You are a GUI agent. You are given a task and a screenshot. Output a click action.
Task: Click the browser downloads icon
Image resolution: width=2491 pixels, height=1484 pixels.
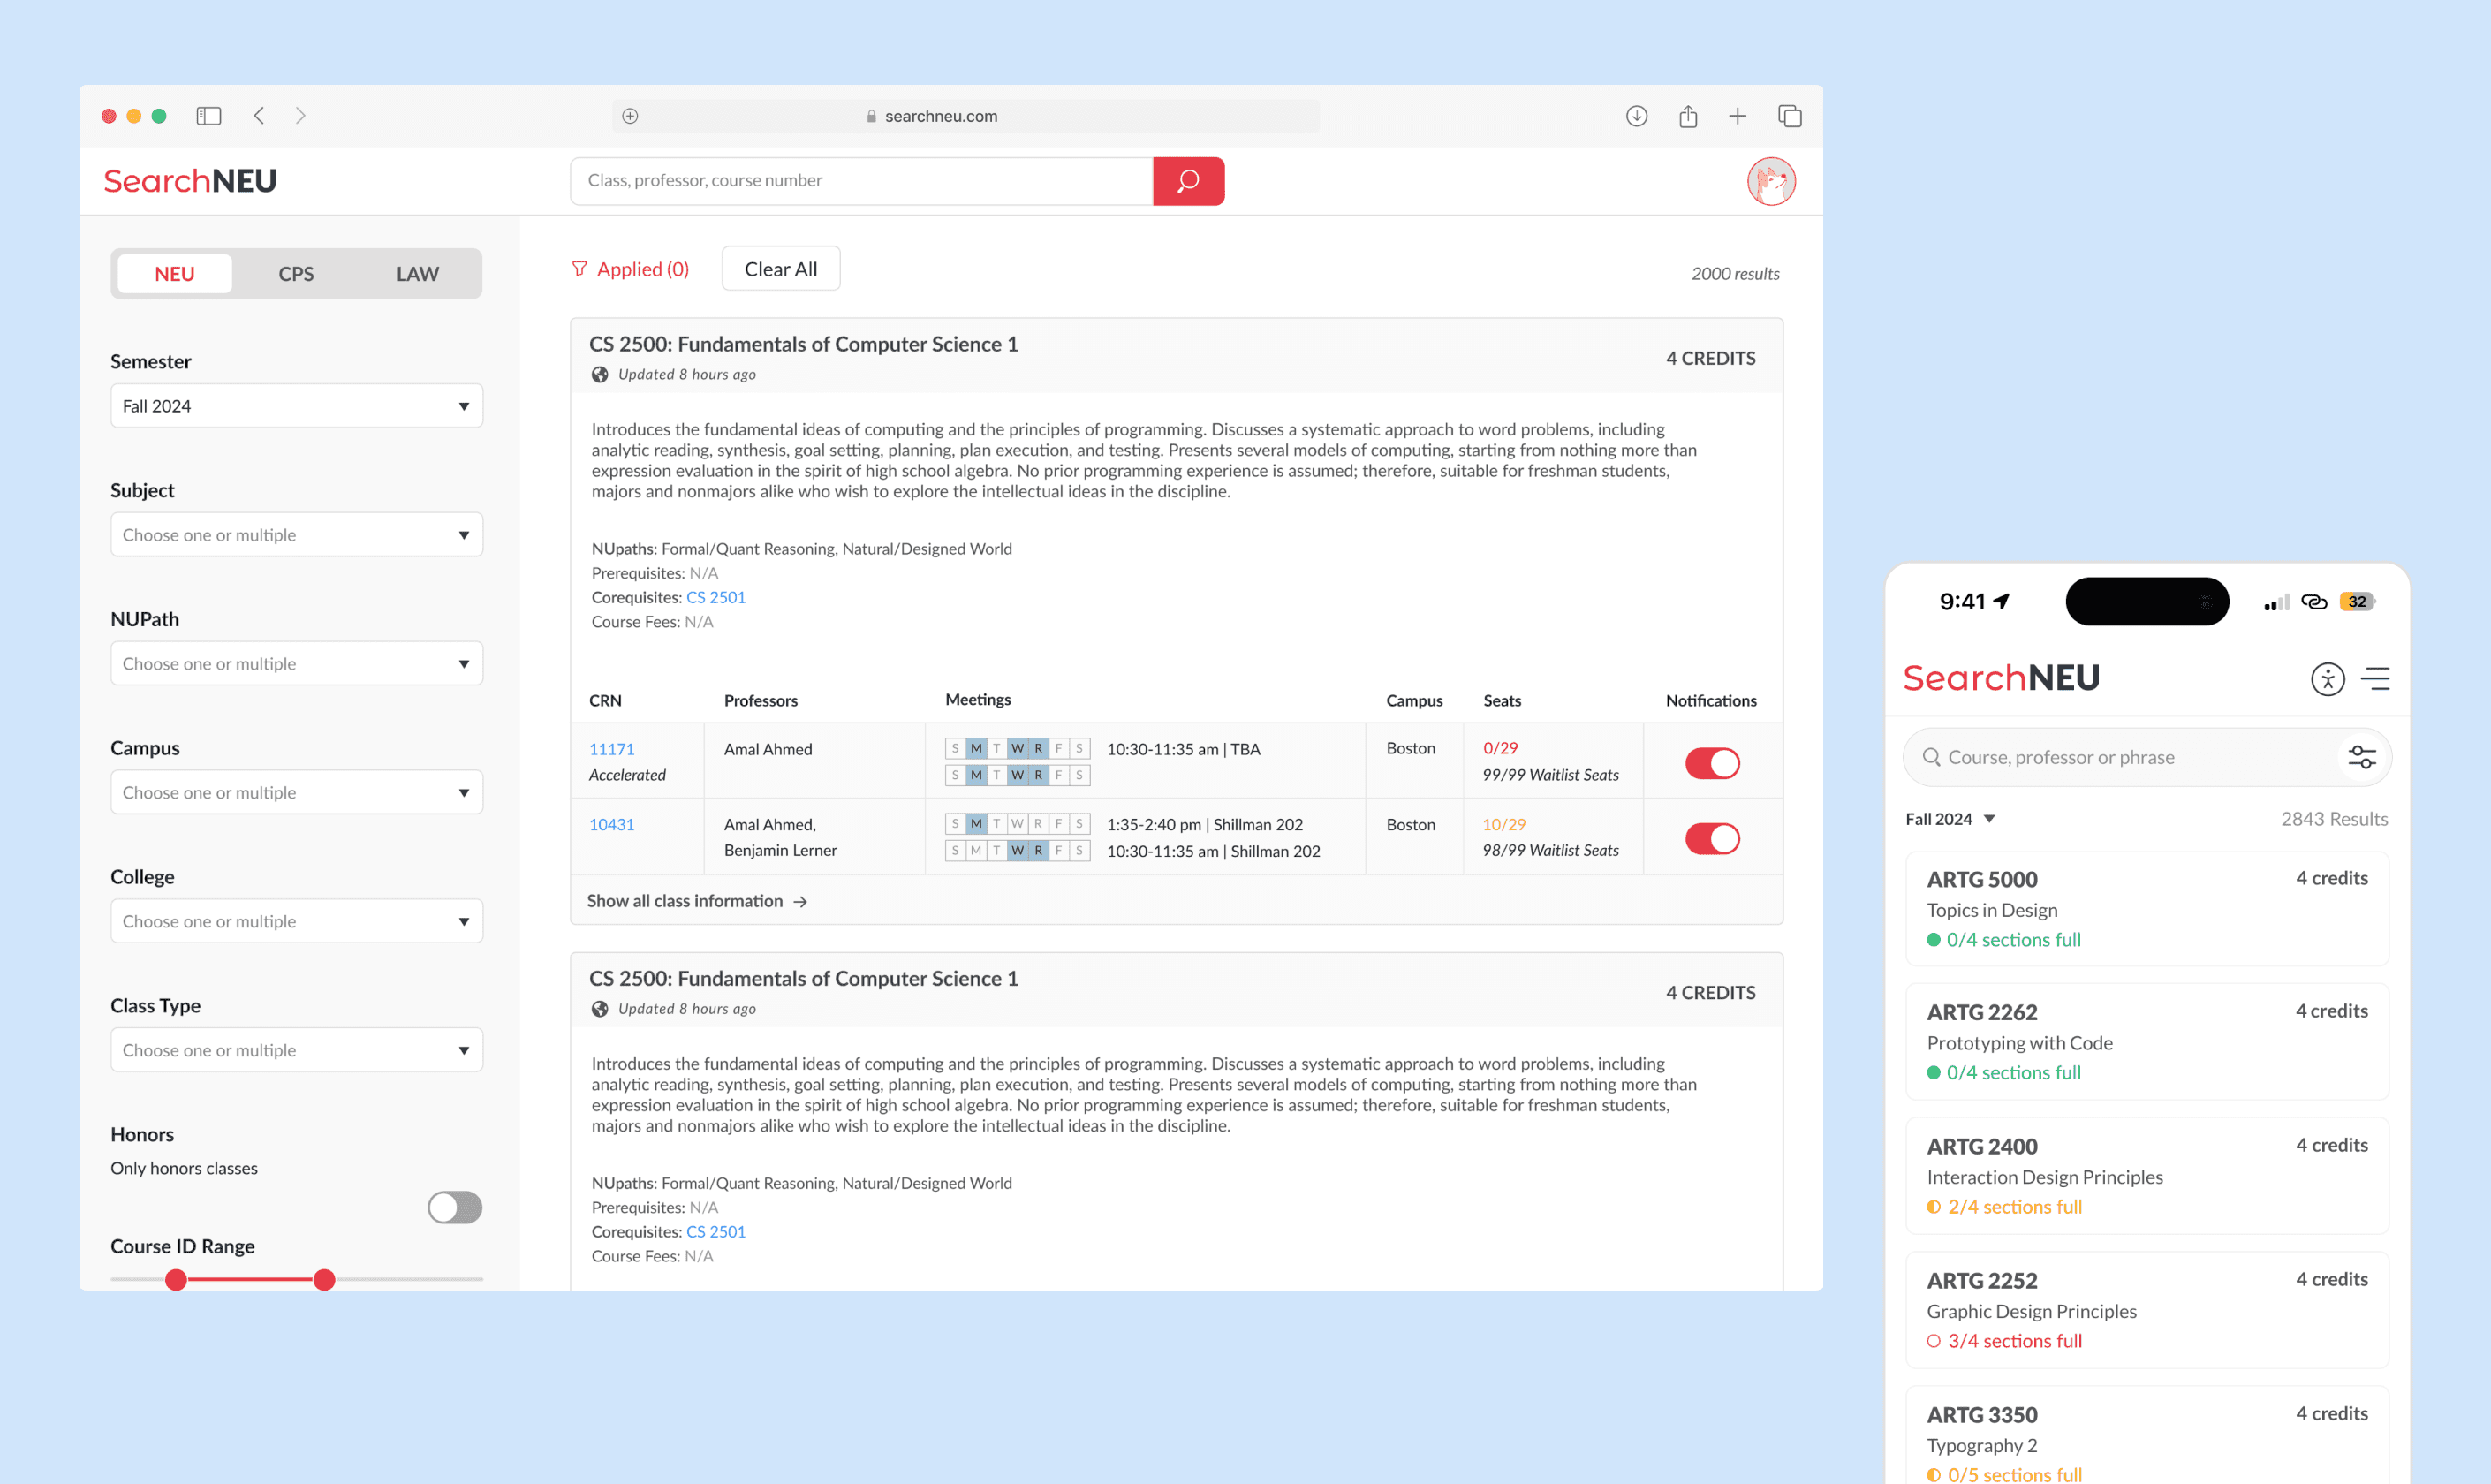point(1636,116)
